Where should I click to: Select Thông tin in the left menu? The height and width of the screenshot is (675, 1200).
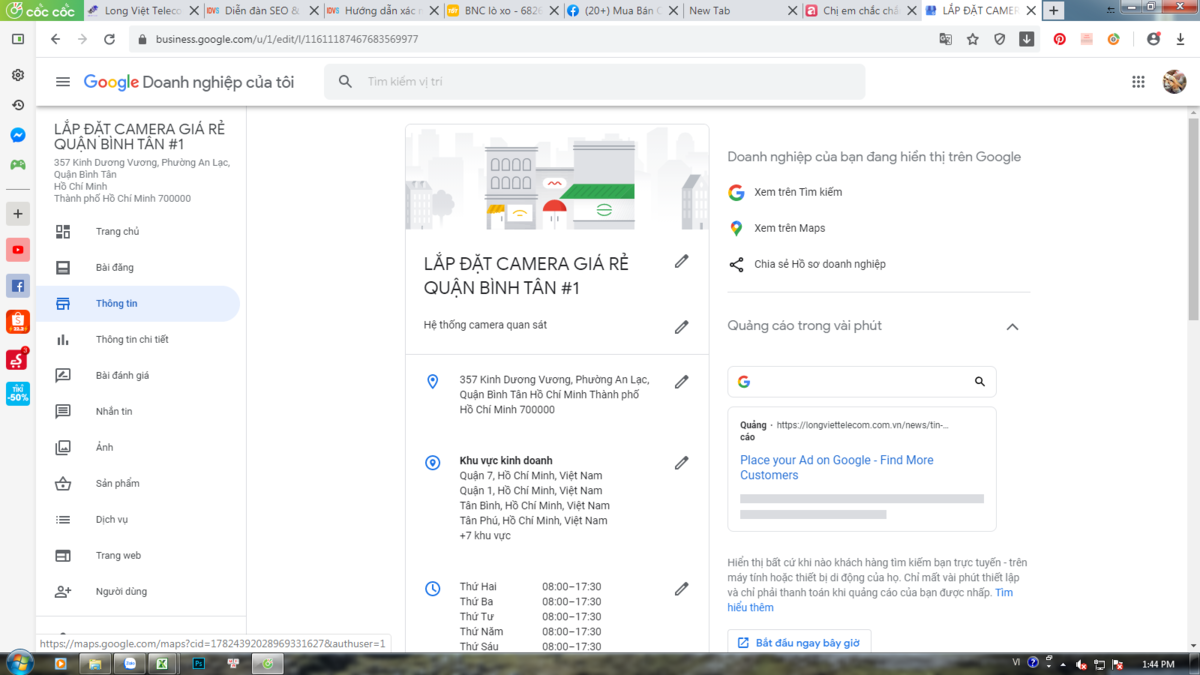[x=138, y=303]
